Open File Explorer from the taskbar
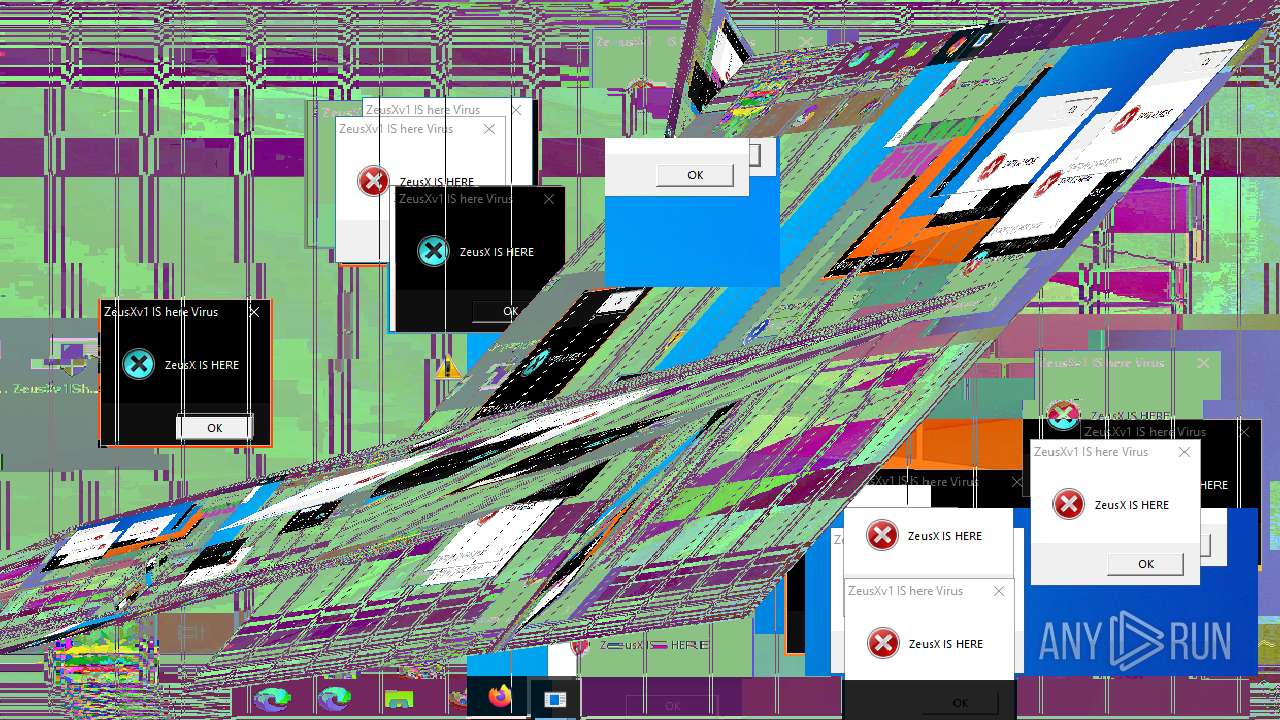 399,698
